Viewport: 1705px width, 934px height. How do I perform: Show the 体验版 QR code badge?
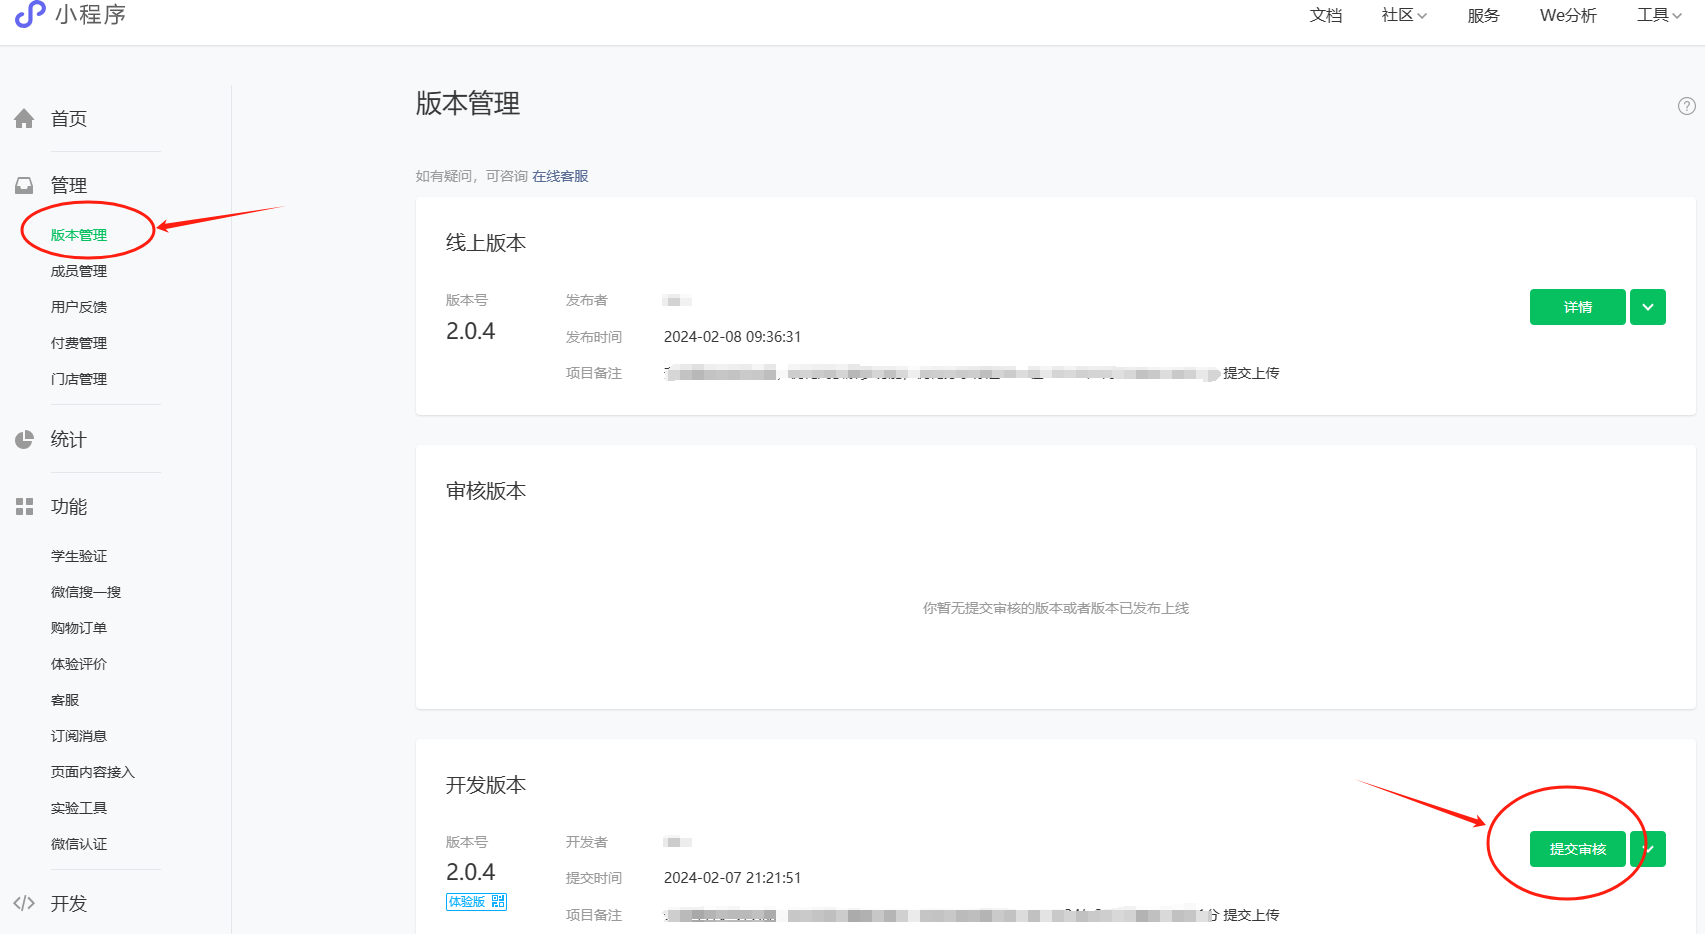476,902
